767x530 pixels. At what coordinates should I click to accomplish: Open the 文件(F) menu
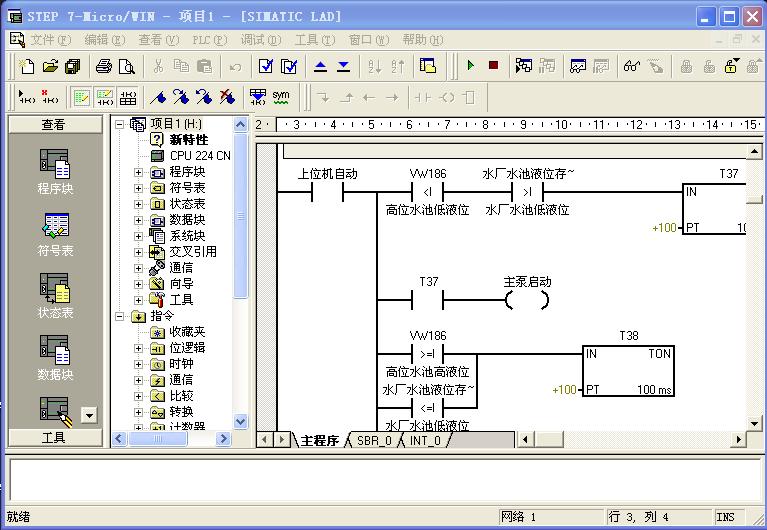point(51,40)
